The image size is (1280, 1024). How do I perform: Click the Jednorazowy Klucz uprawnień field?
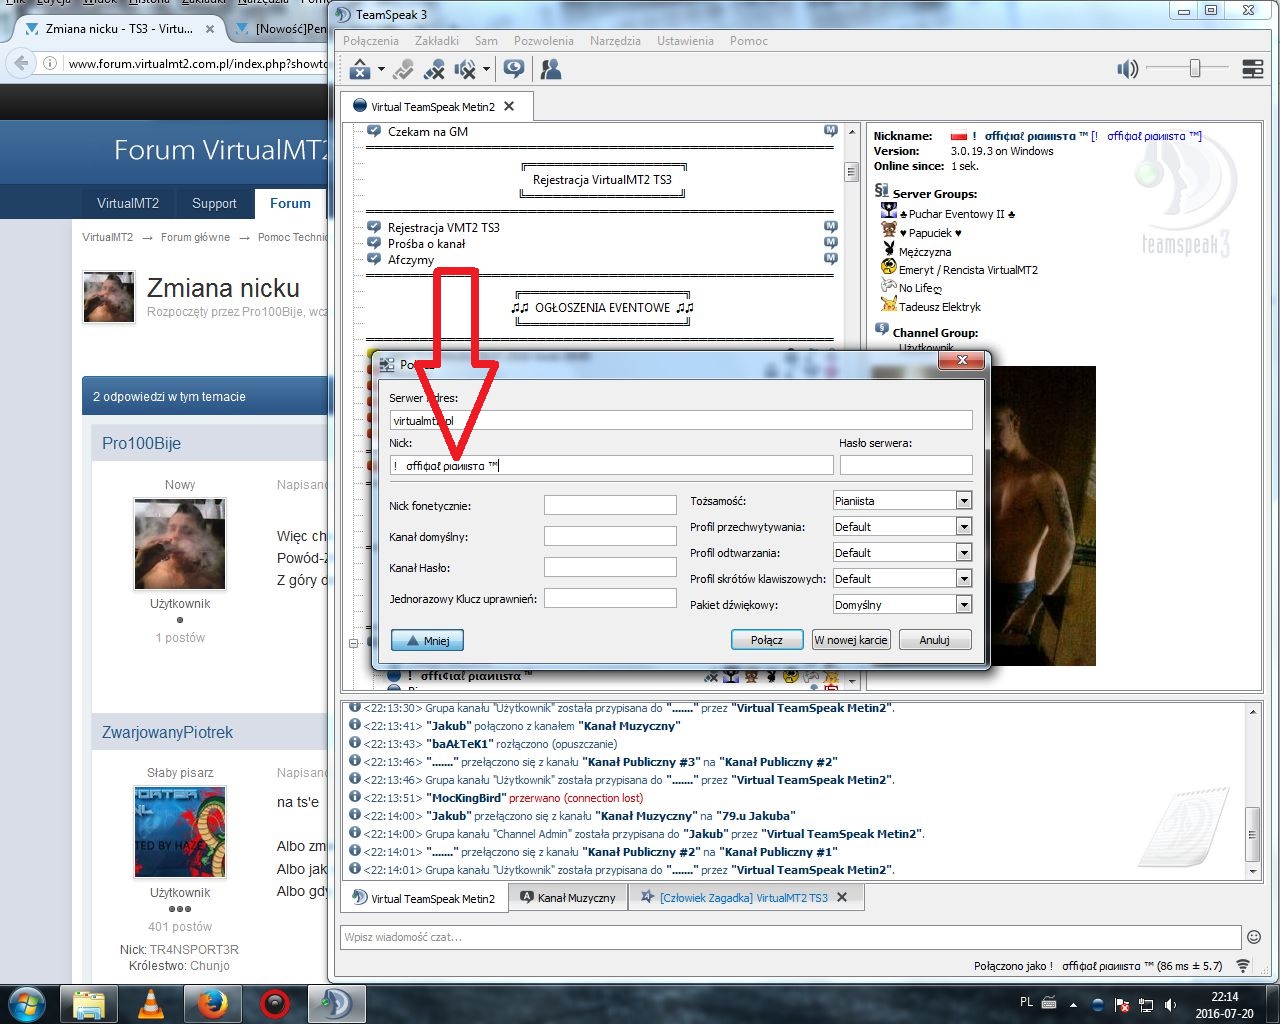(610, 598)
